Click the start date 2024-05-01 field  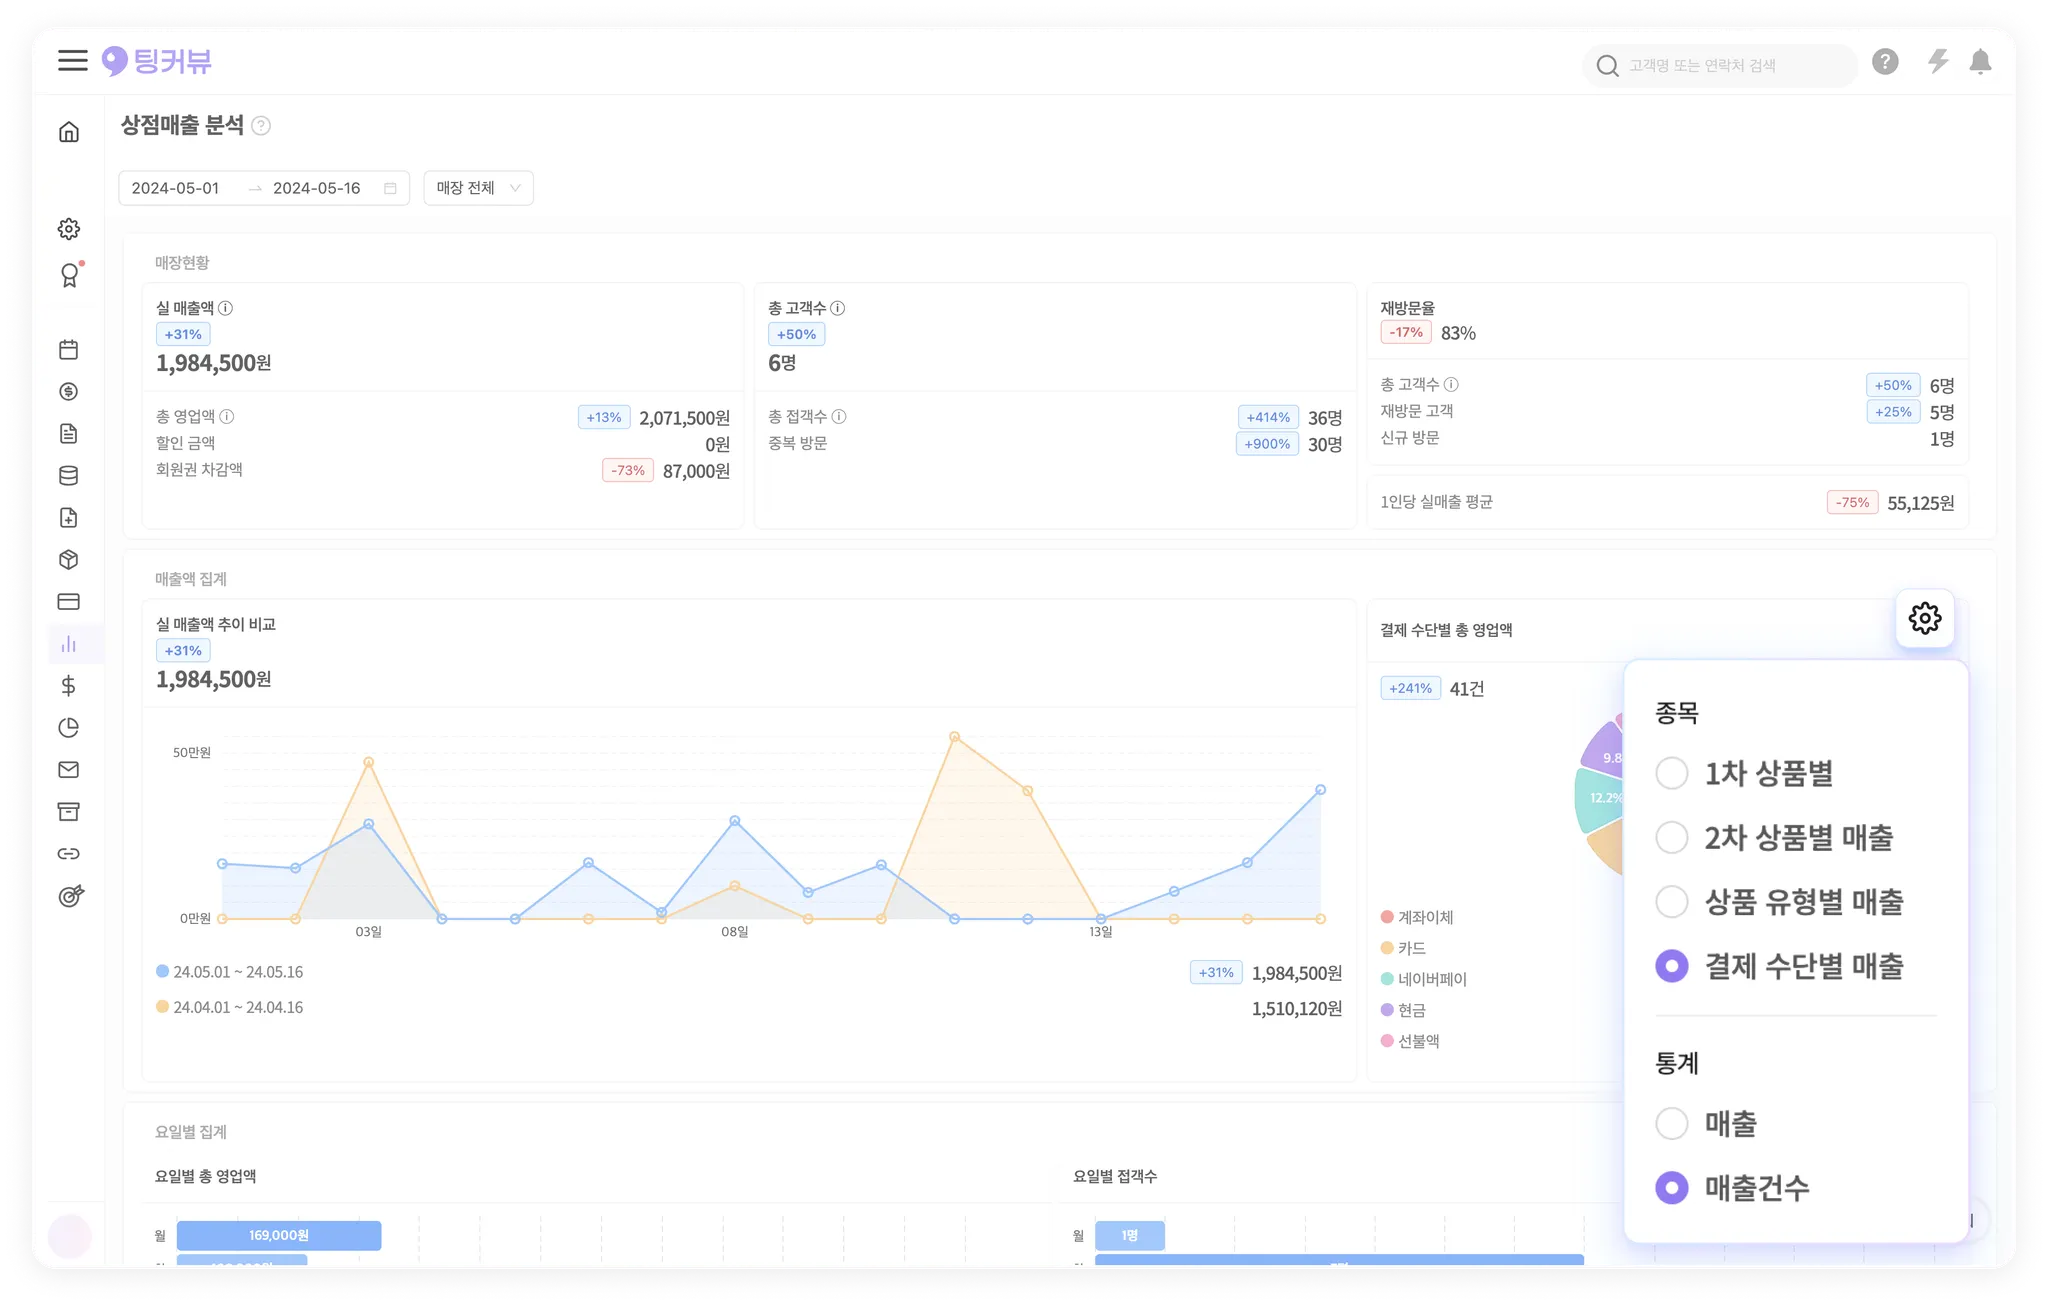(x=176, y=188)
